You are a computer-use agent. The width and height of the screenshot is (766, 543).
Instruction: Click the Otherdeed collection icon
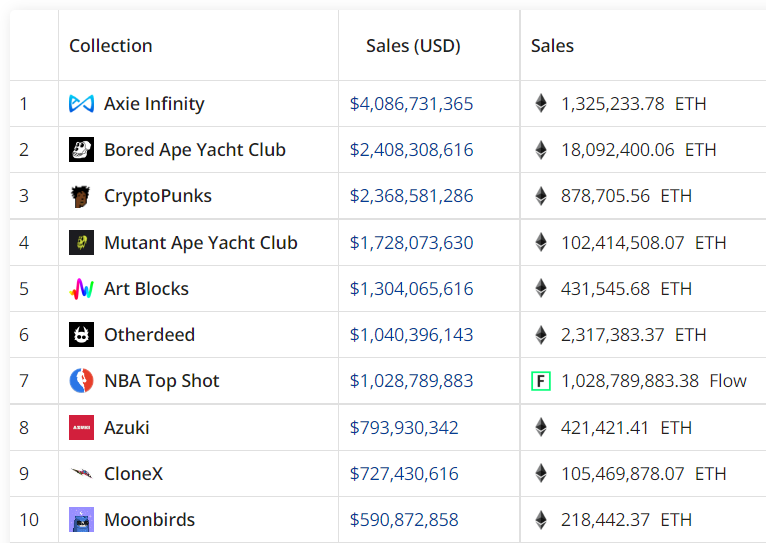(x=81, y=334)
